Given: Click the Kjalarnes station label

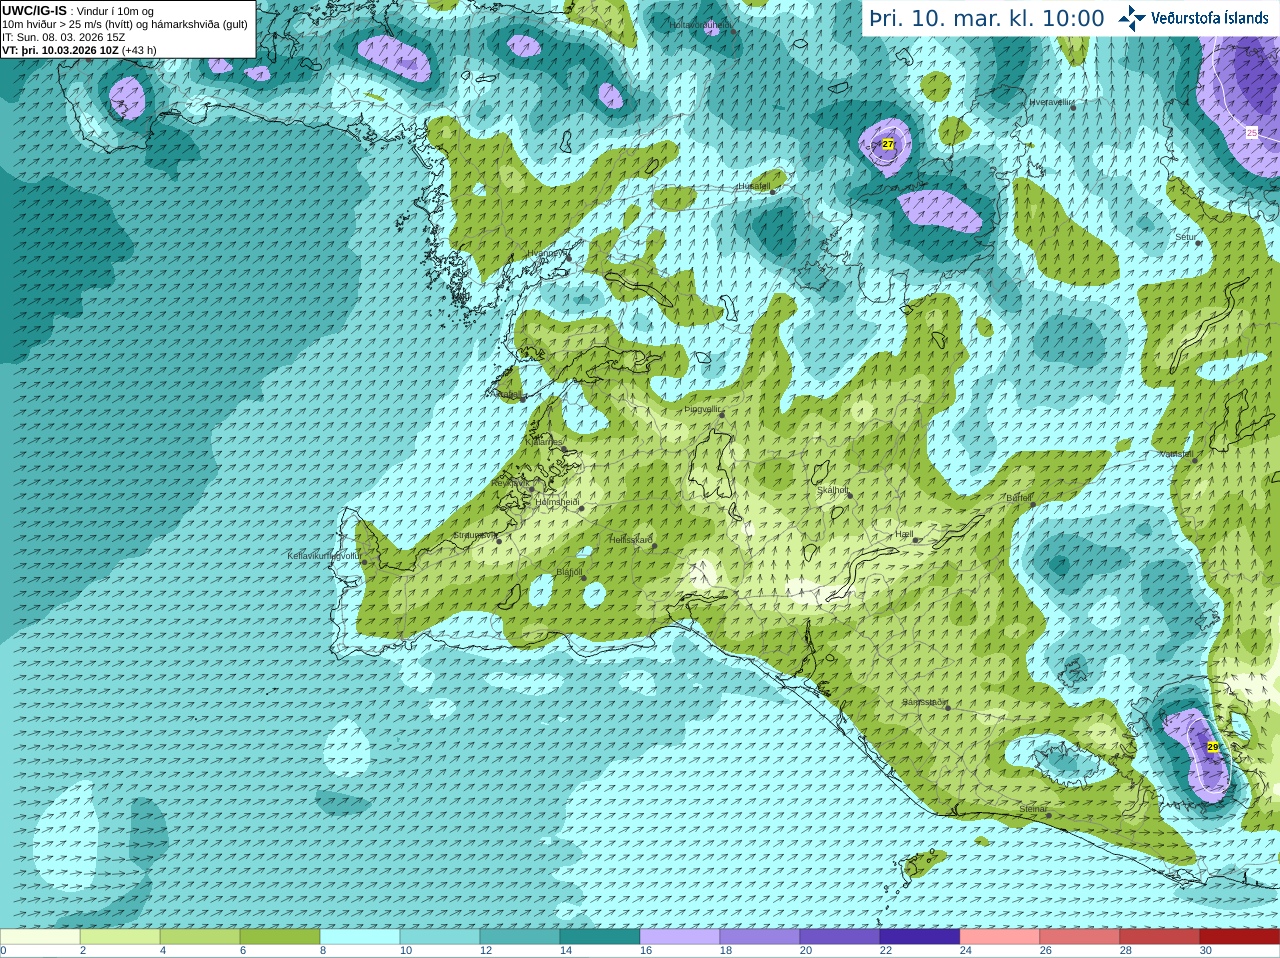Looking at the screenshot, I should pos(545,441).
